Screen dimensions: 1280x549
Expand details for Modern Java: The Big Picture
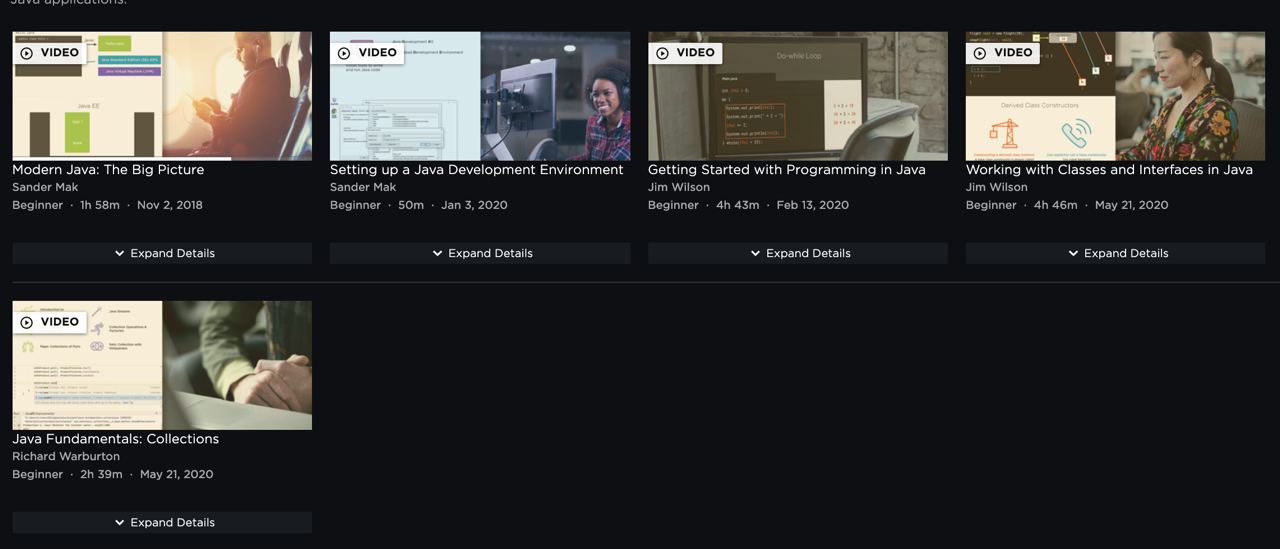coord(162,253)
